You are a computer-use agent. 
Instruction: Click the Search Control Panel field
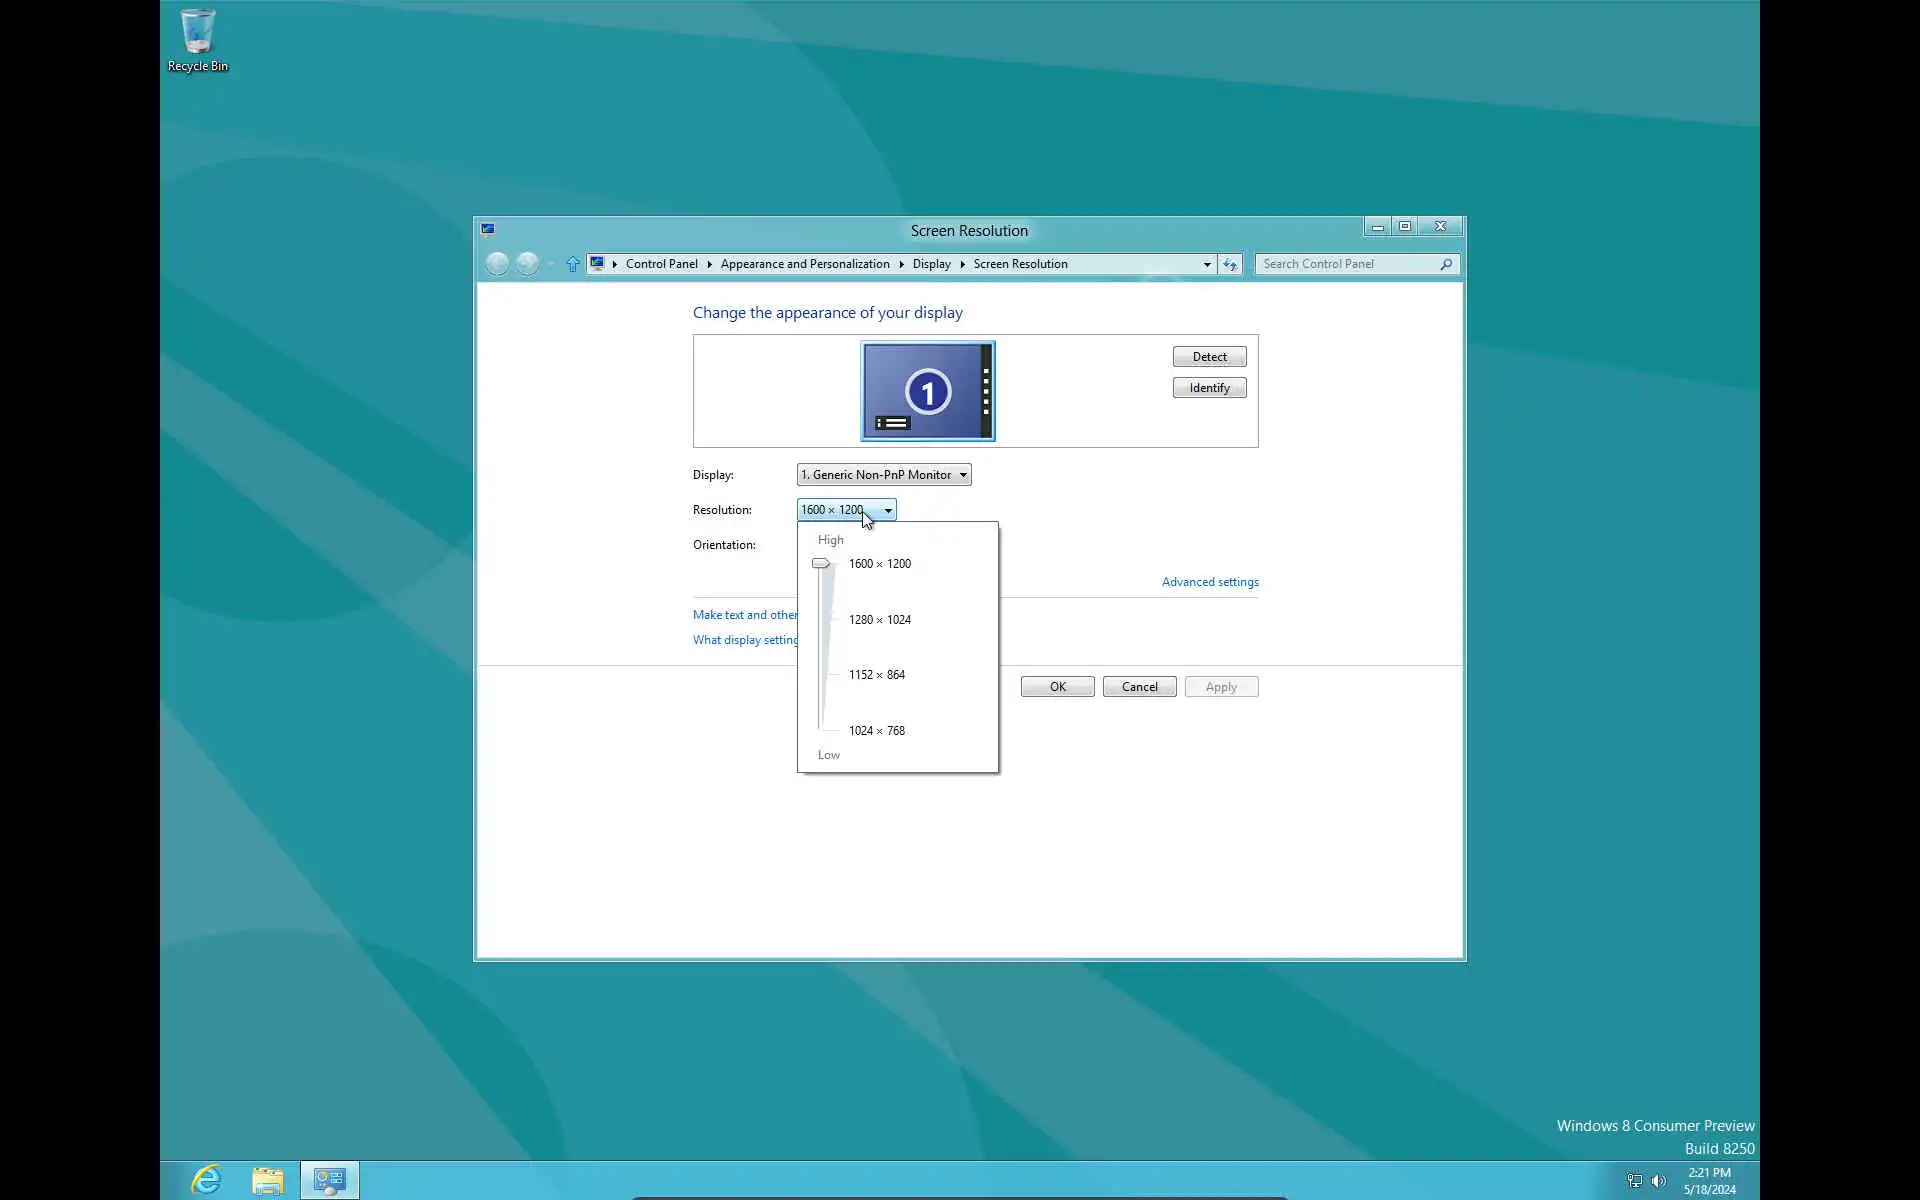pyautogui.click(x=1345, y=264)
